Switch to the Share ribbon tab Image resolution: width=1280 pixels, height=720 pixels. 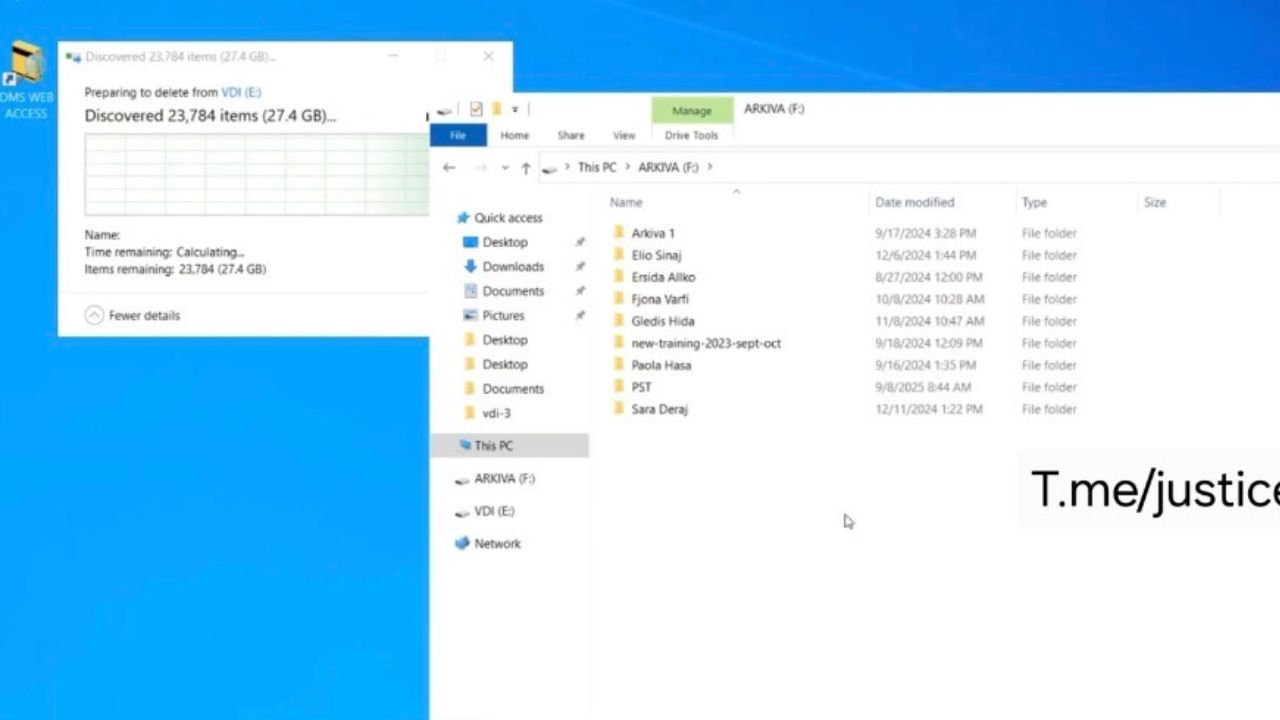pyautogui.click(x=571, y=135)
